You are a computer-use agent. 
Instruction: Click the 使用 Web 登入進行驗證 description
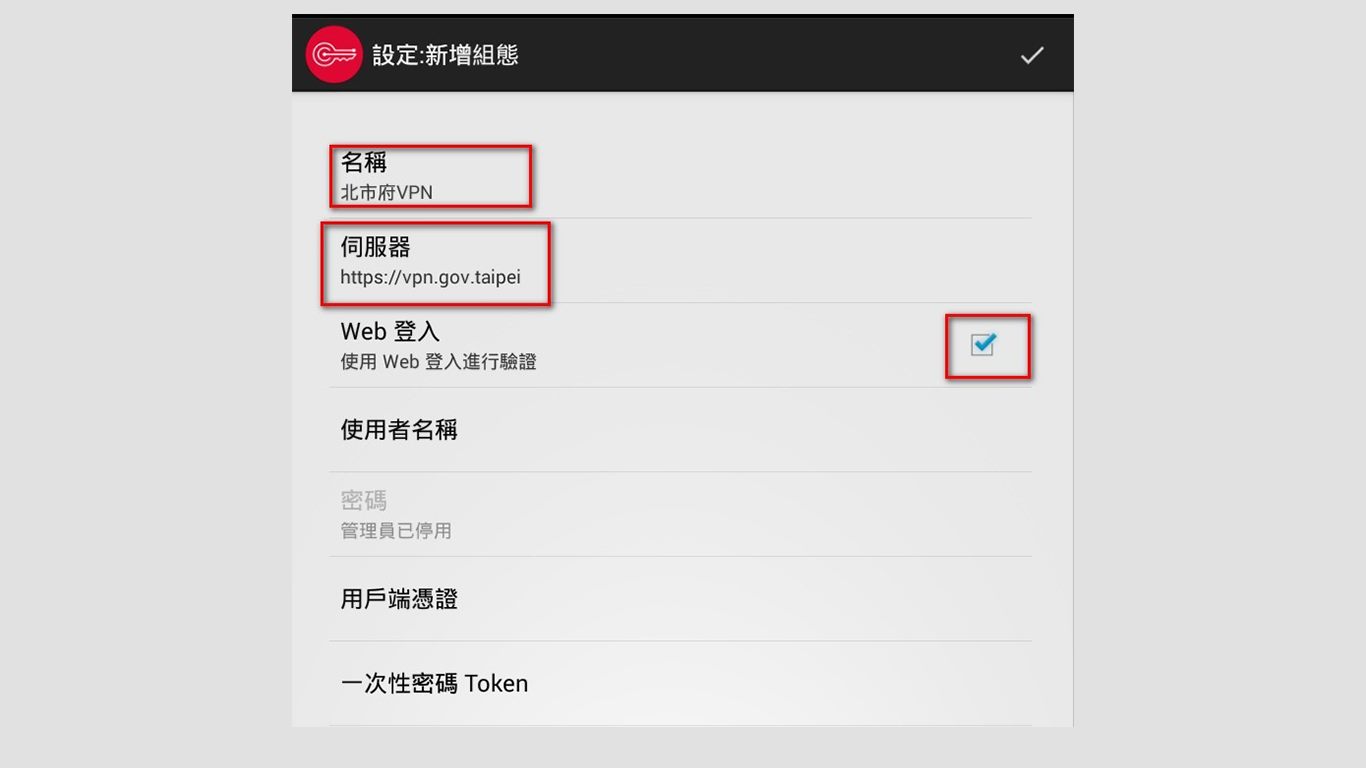click(438, 362)
